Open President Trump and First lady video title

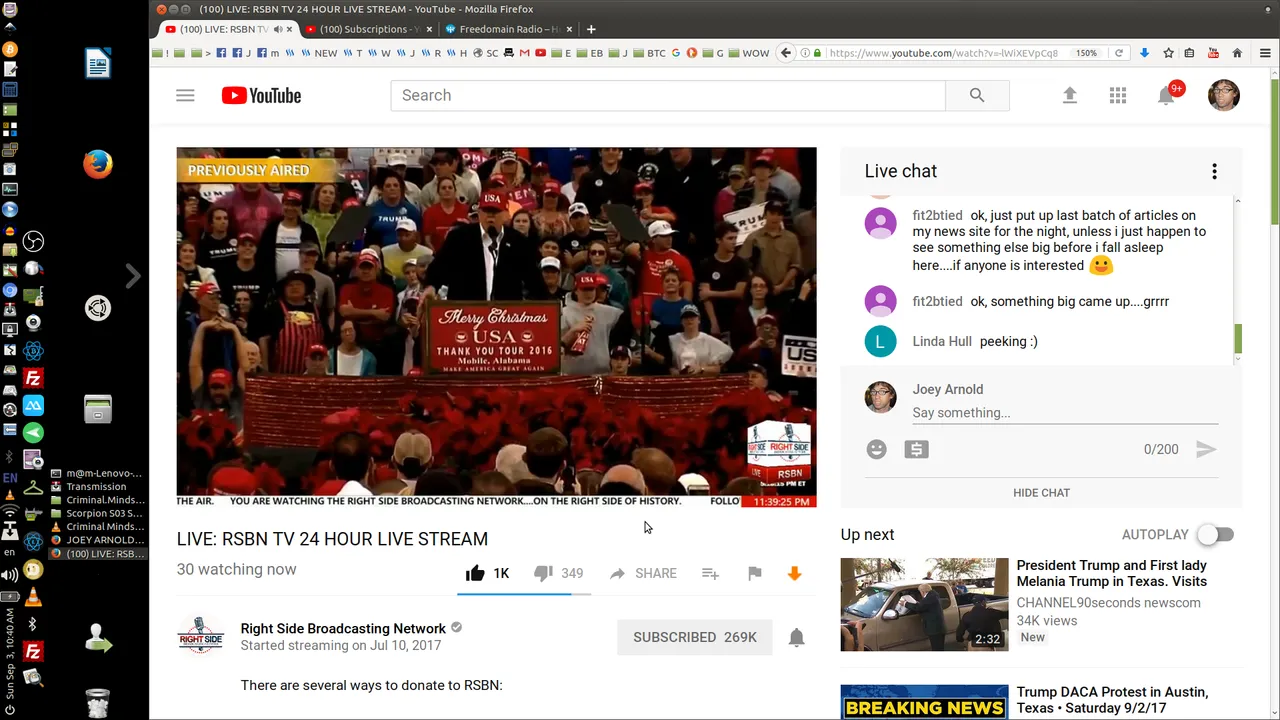(x=1111, y=573)
